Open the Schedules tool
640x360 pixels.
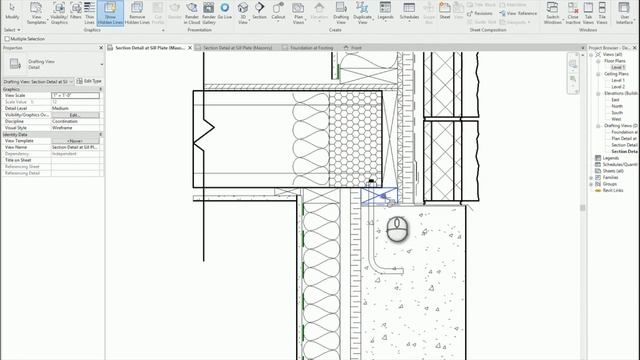(x=409, y=11)
